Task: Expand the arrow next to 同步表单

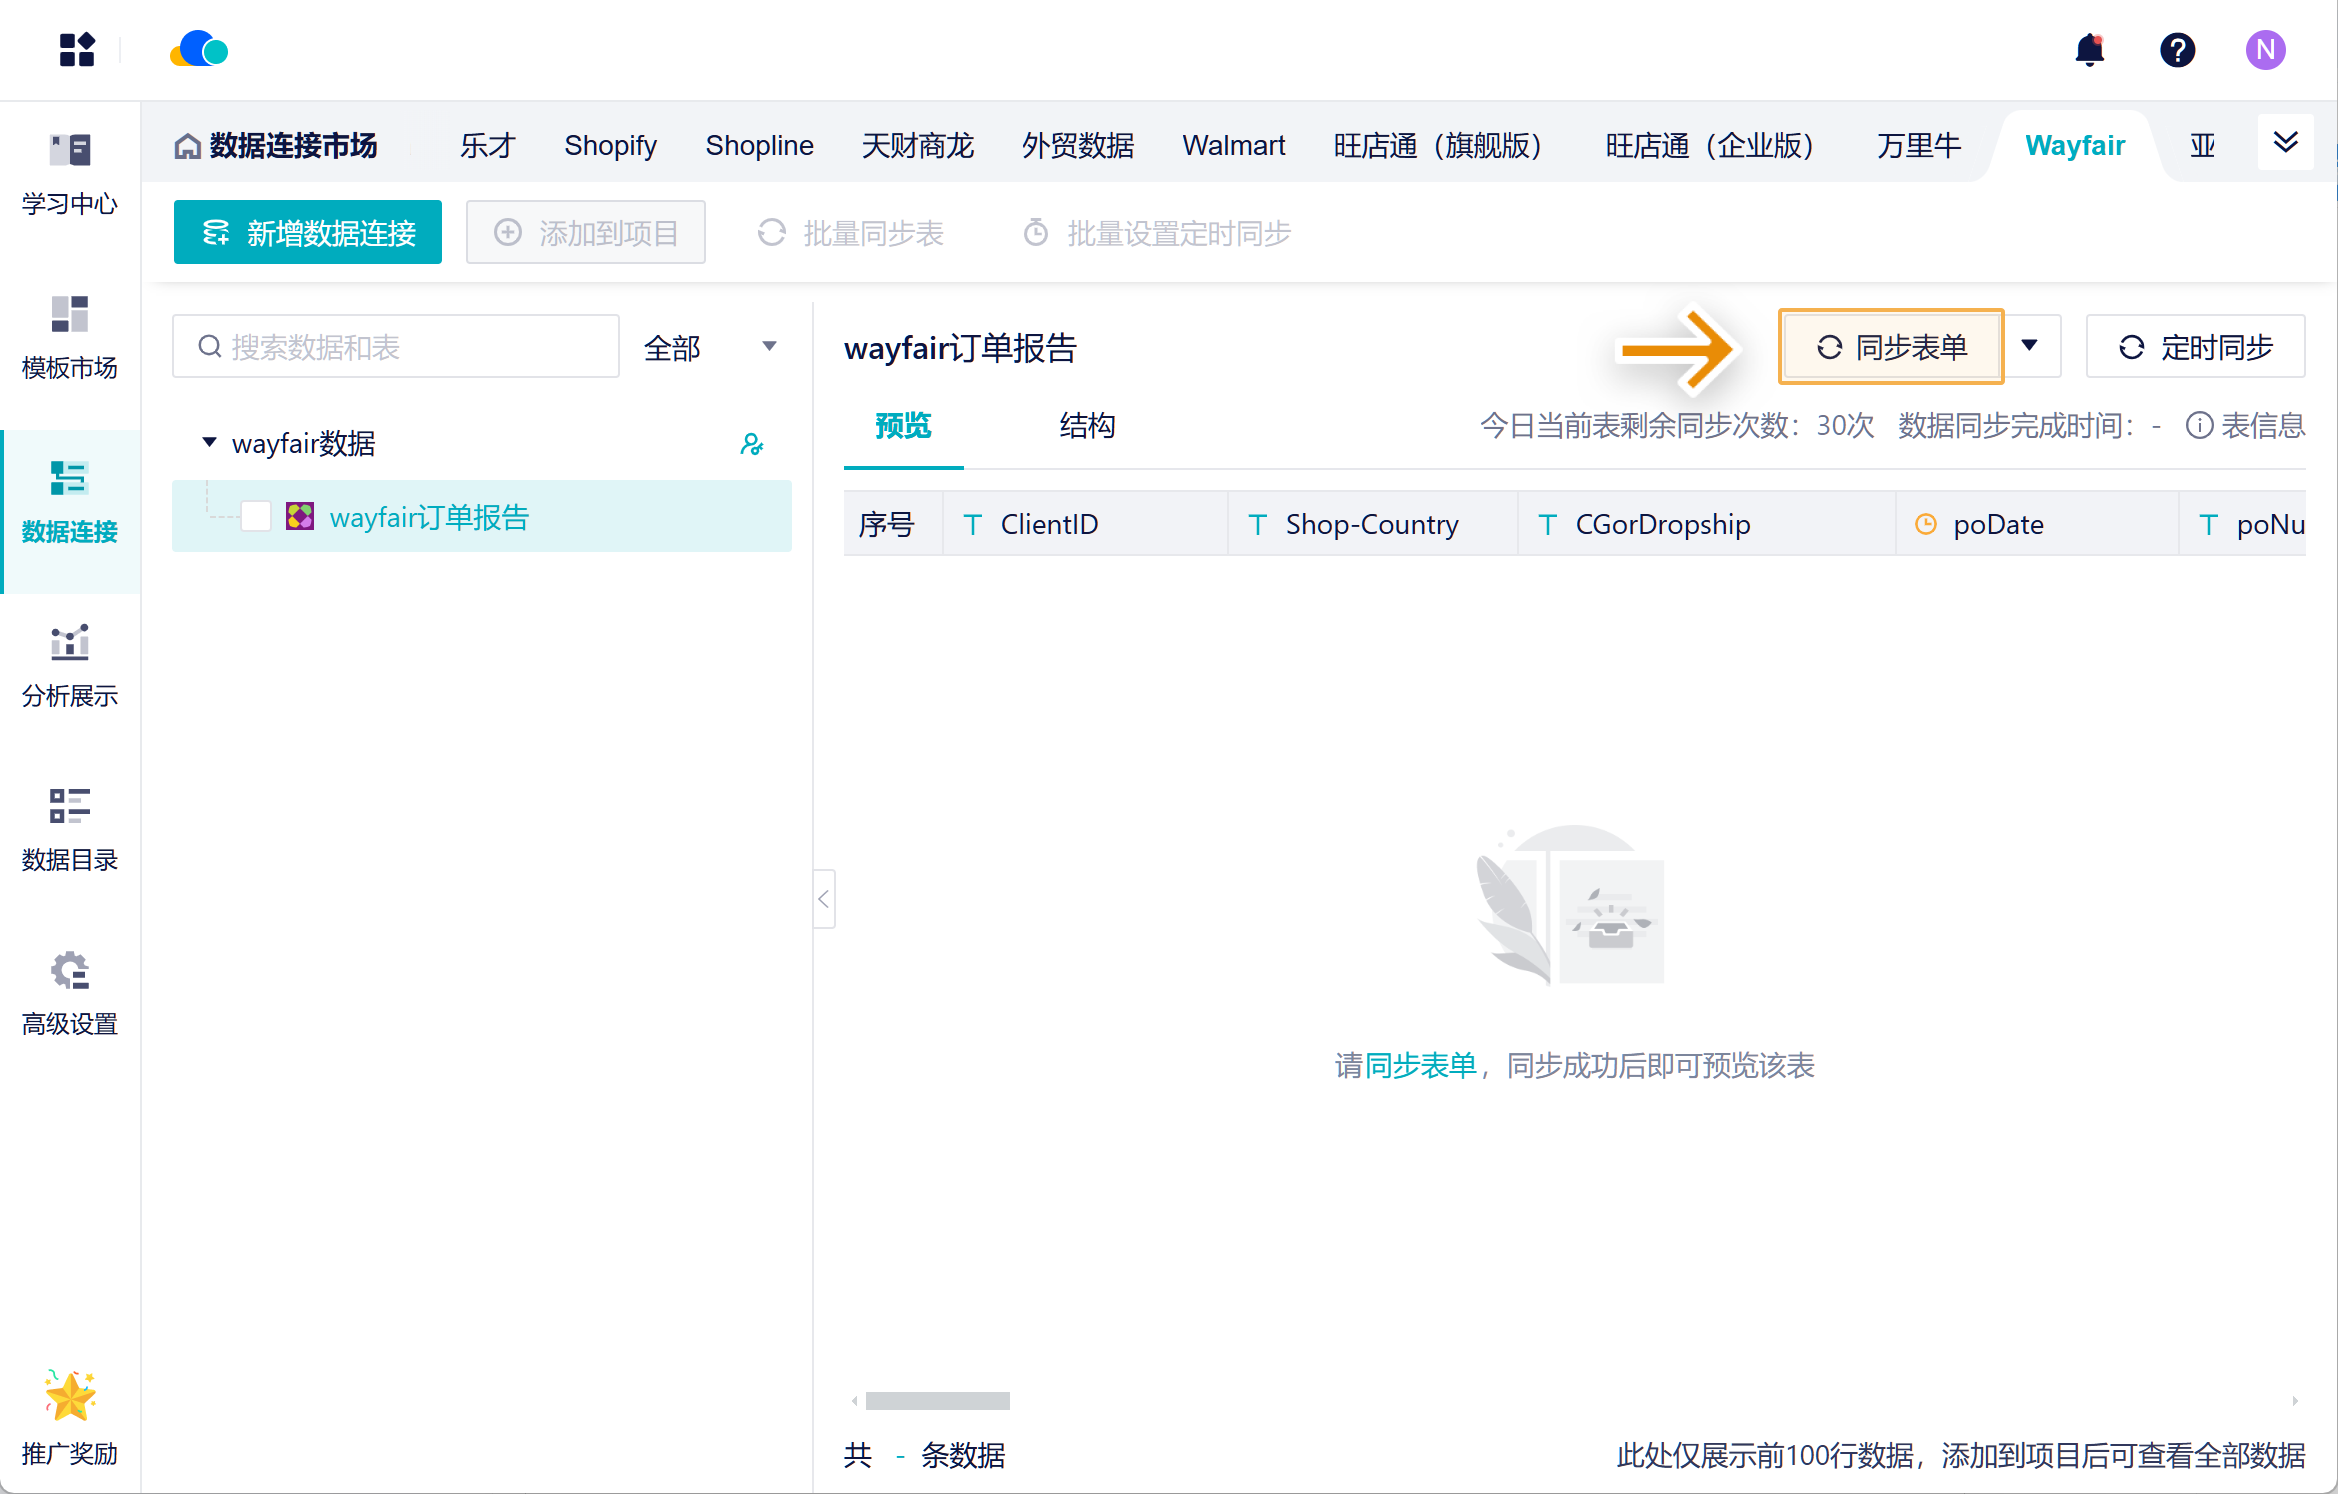Action: (x=2030, y=346)
